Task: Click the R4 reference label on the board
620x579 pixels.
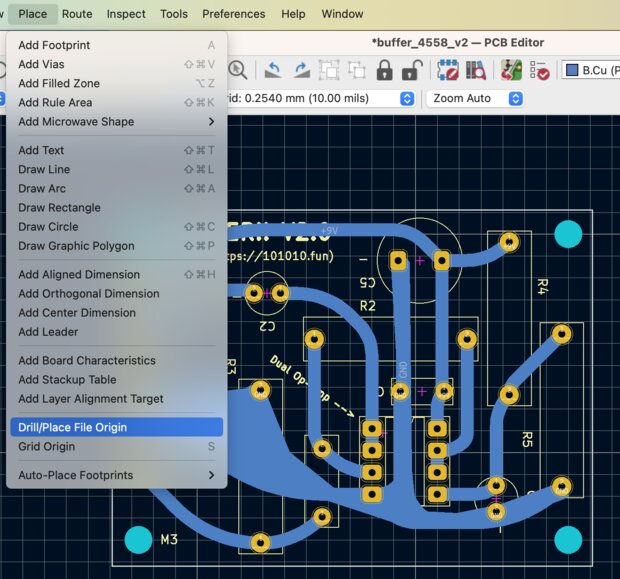Action: [x=542, y=286]
